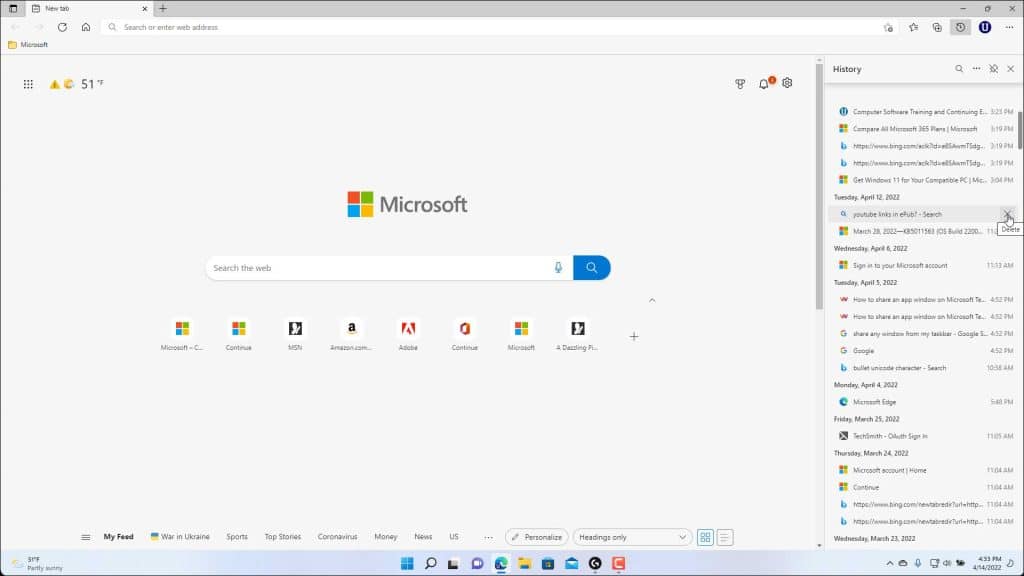Show hidden system tray icons
Image resolution: width=1024 pixels, height=576 pixels.
(x=889, y=564)
